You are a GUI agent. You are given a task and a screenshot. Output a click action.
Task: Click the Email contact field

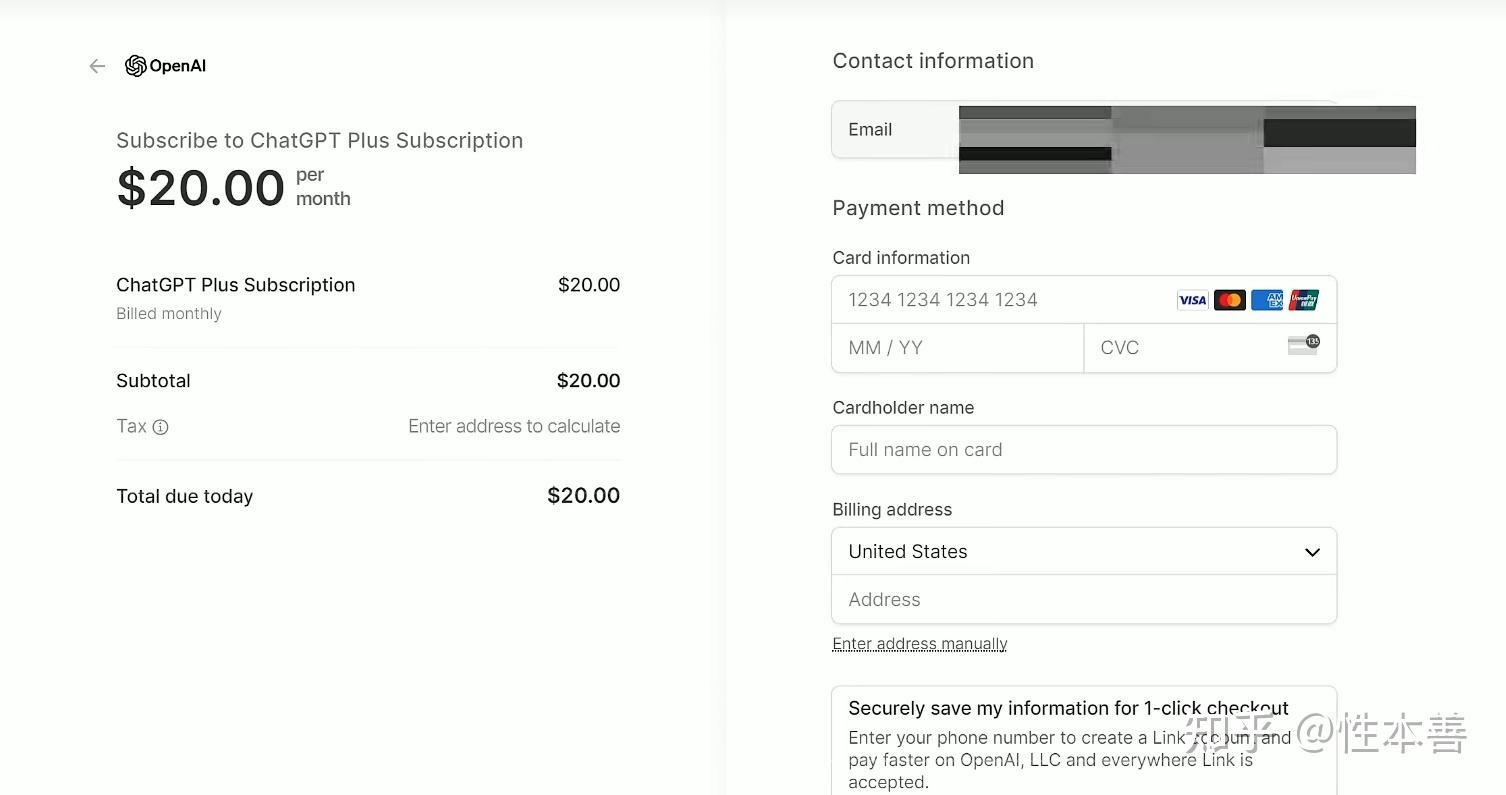(x=1084, y=129)
